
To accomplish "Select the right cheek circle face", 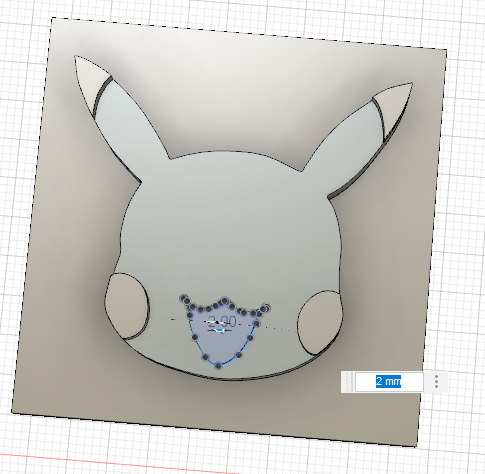I will (x=319, y=323).
